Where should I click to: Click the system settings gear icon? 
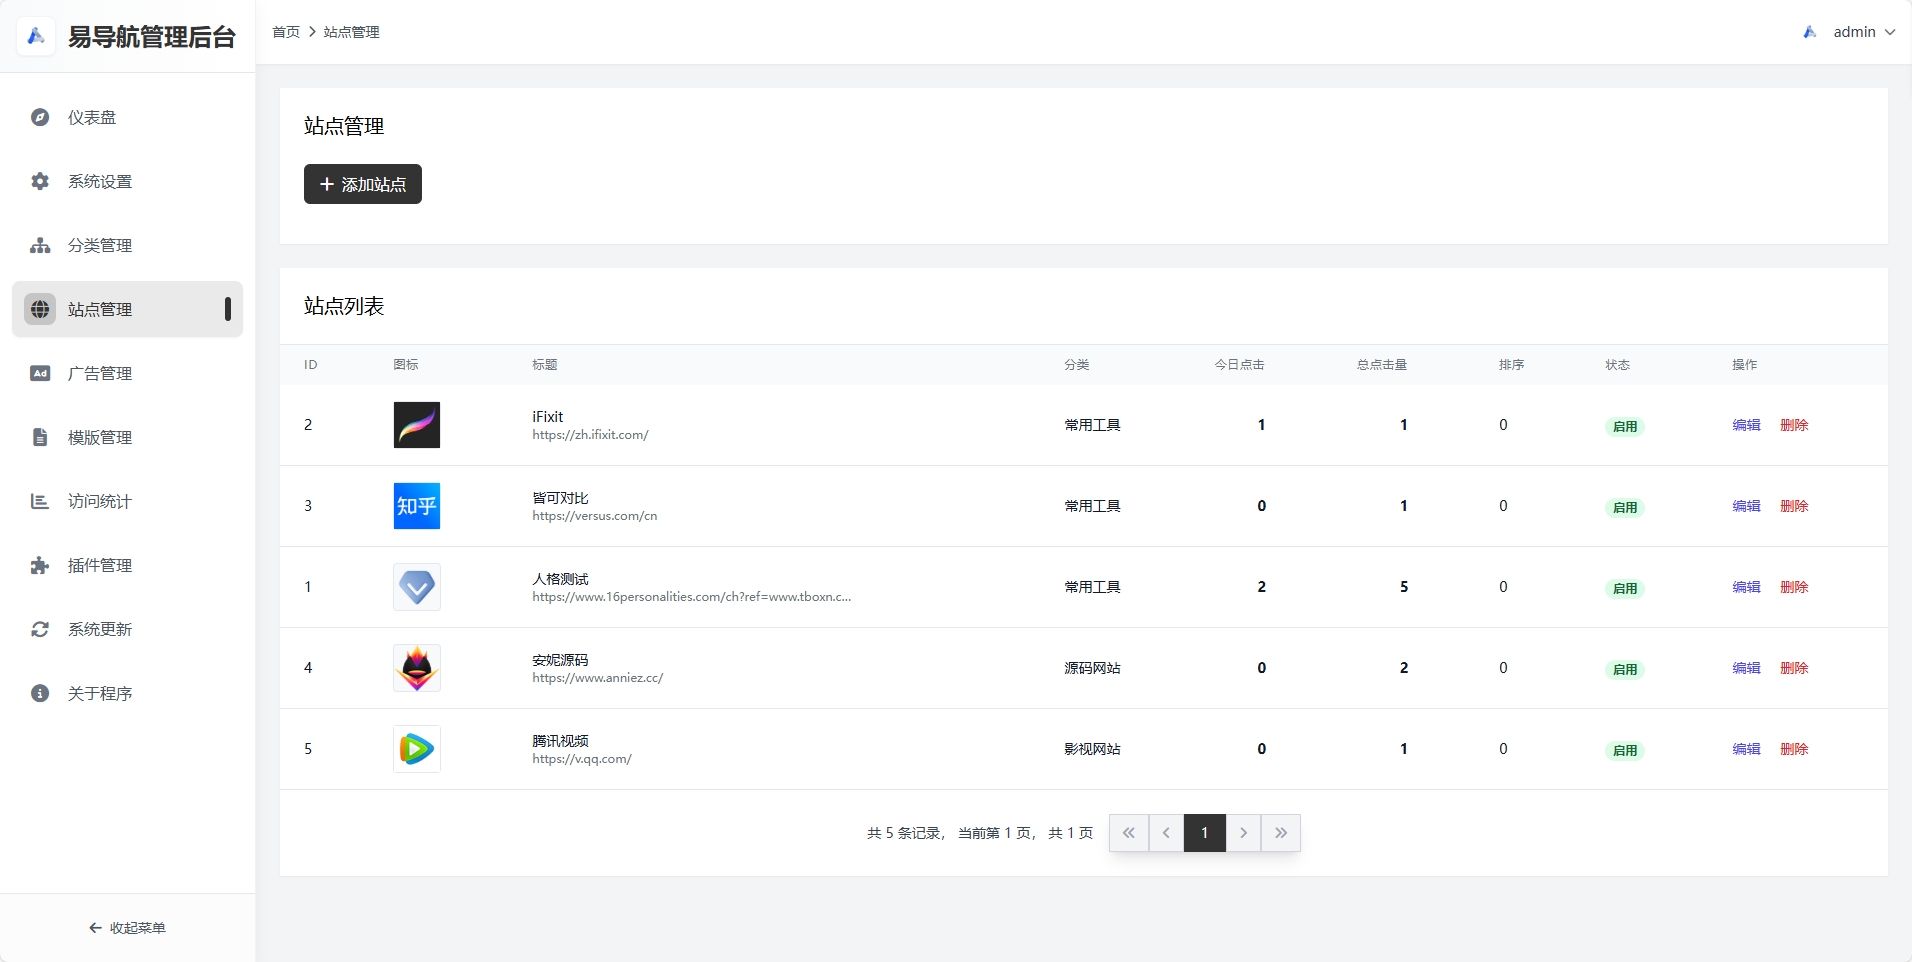[40, 181]
